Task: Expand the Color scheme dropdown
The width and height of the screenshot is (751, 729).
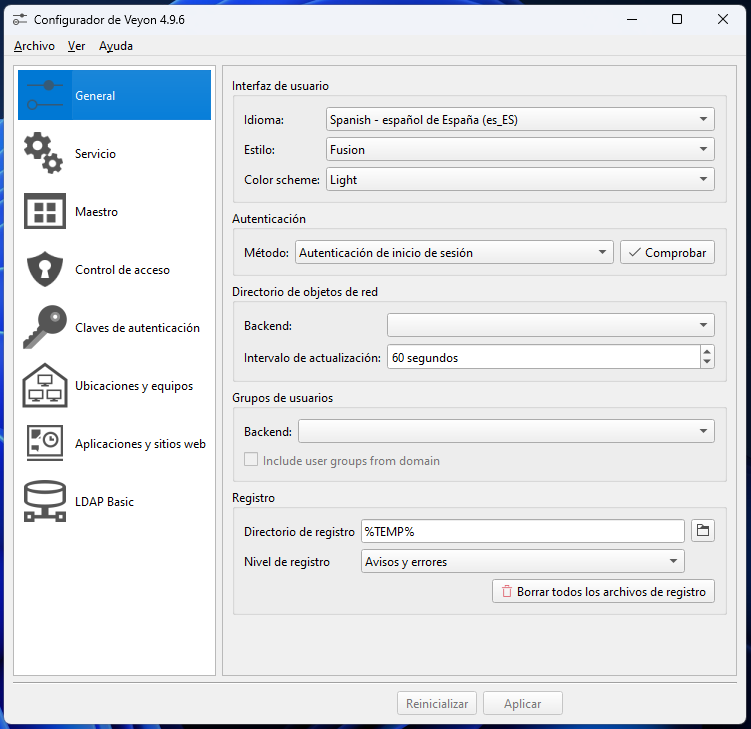Action: click(x=520, y=180)
